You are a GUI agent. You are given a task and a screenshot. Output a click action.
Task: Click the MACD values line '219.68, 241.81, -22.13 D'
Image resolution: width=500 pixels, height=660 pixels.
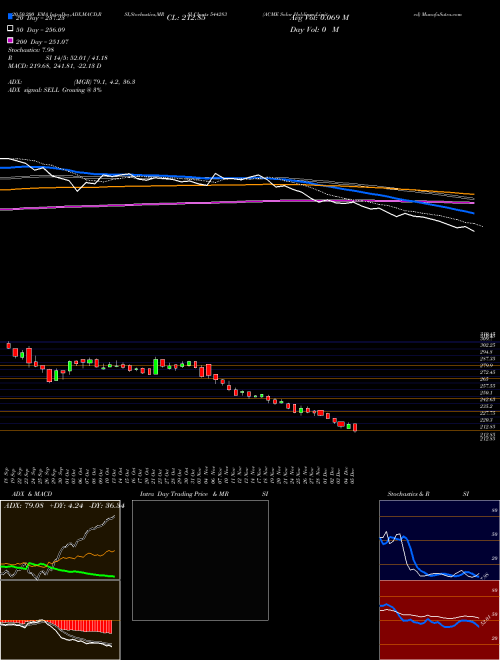(63, 66)
